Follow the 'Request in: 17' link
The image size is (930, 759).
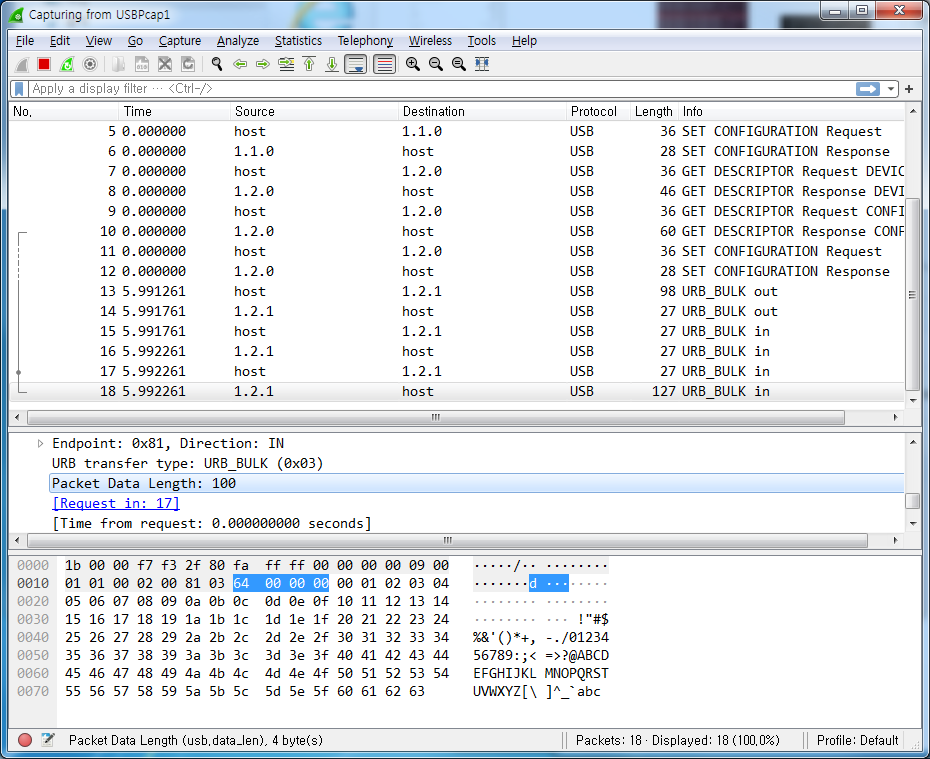coord(116,503)
